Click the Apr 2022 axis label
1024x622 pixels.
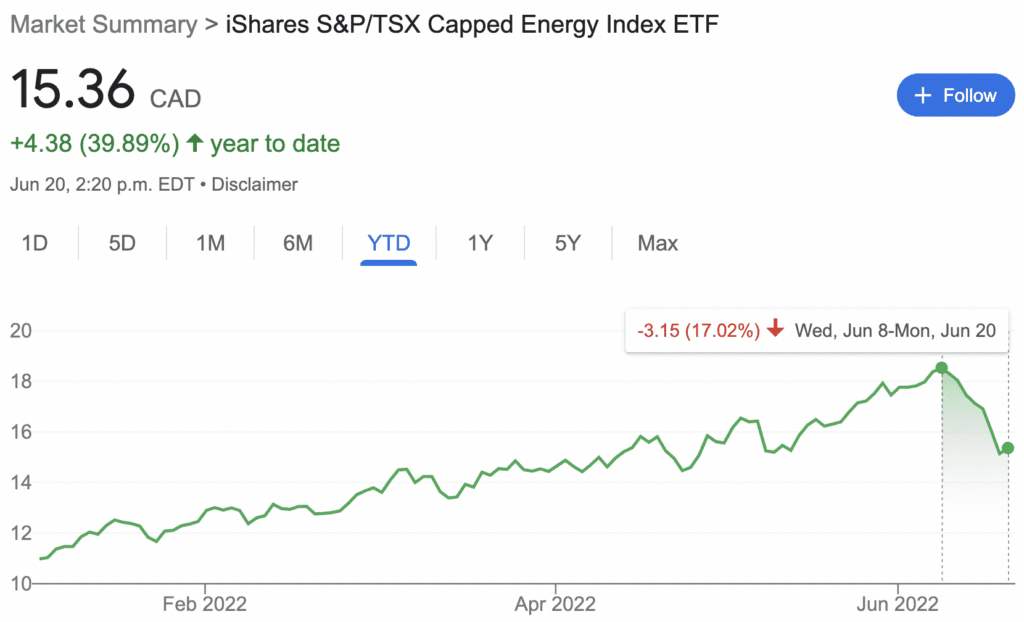555,604
